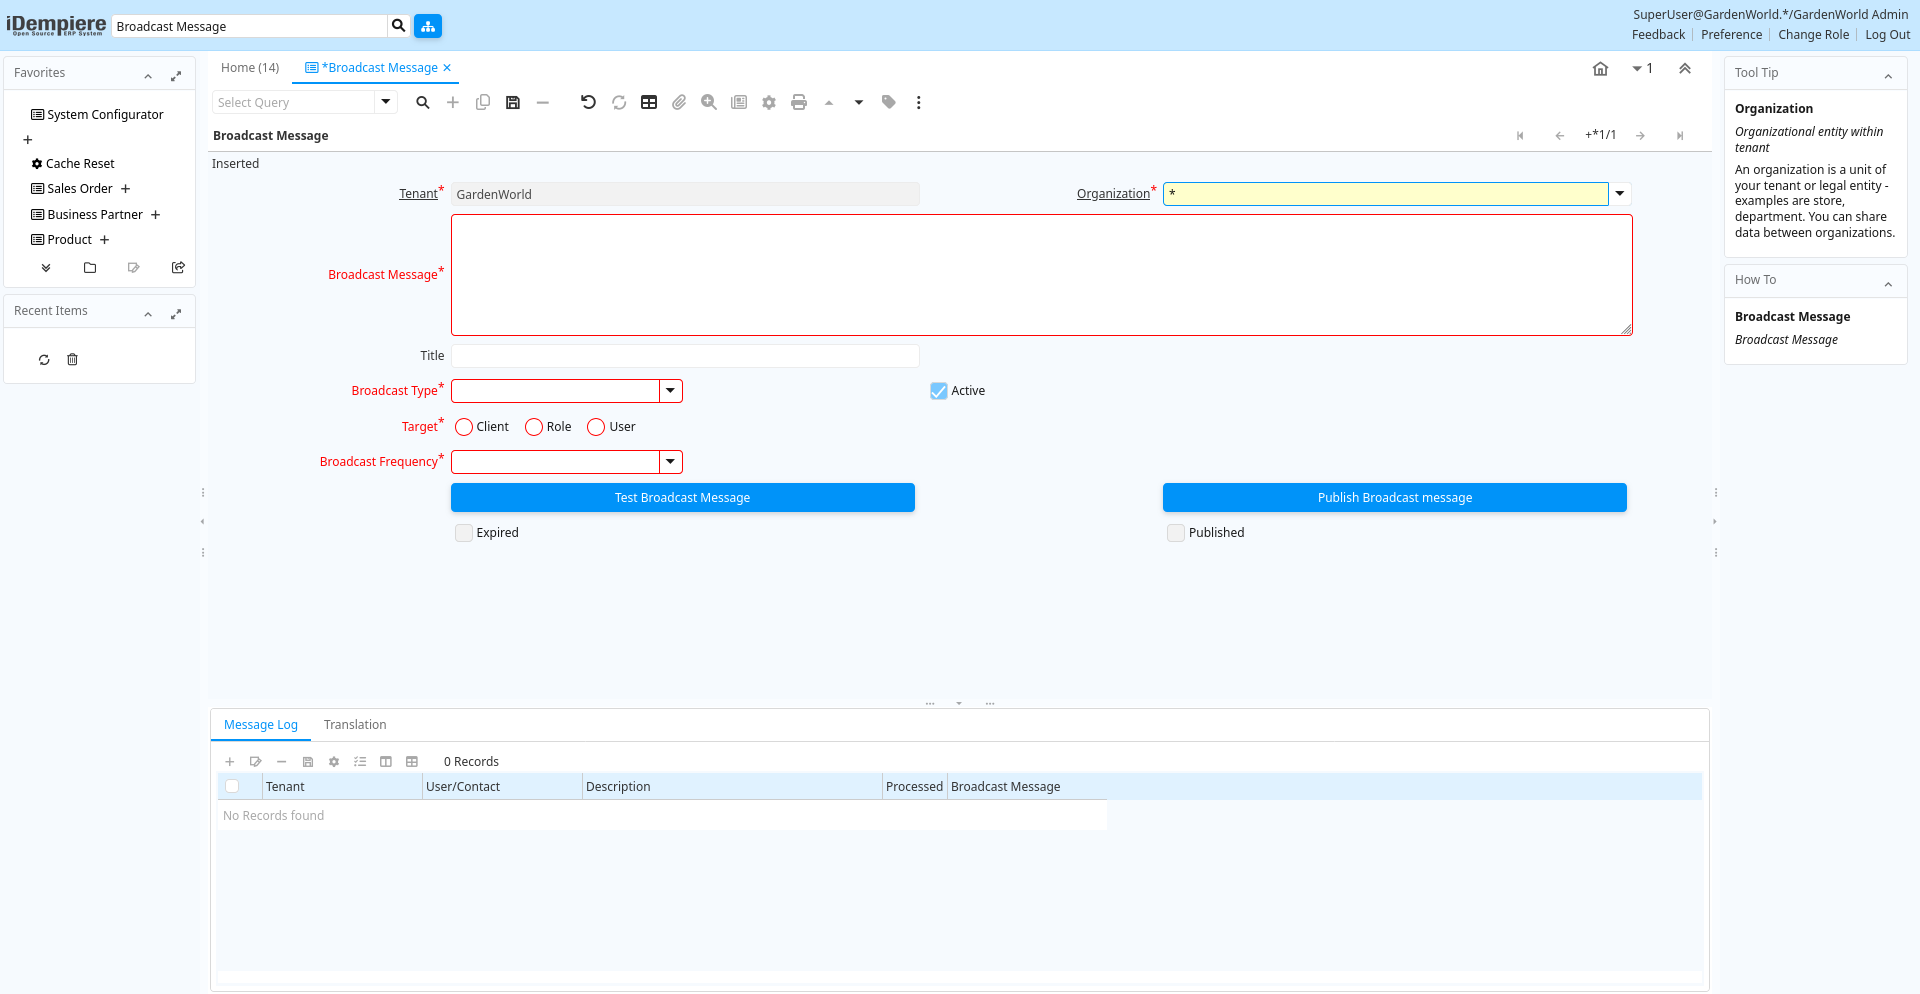Uncheck the Active checkbox
The width and height of the screenshot is (1920, 994).
point(939,391)
